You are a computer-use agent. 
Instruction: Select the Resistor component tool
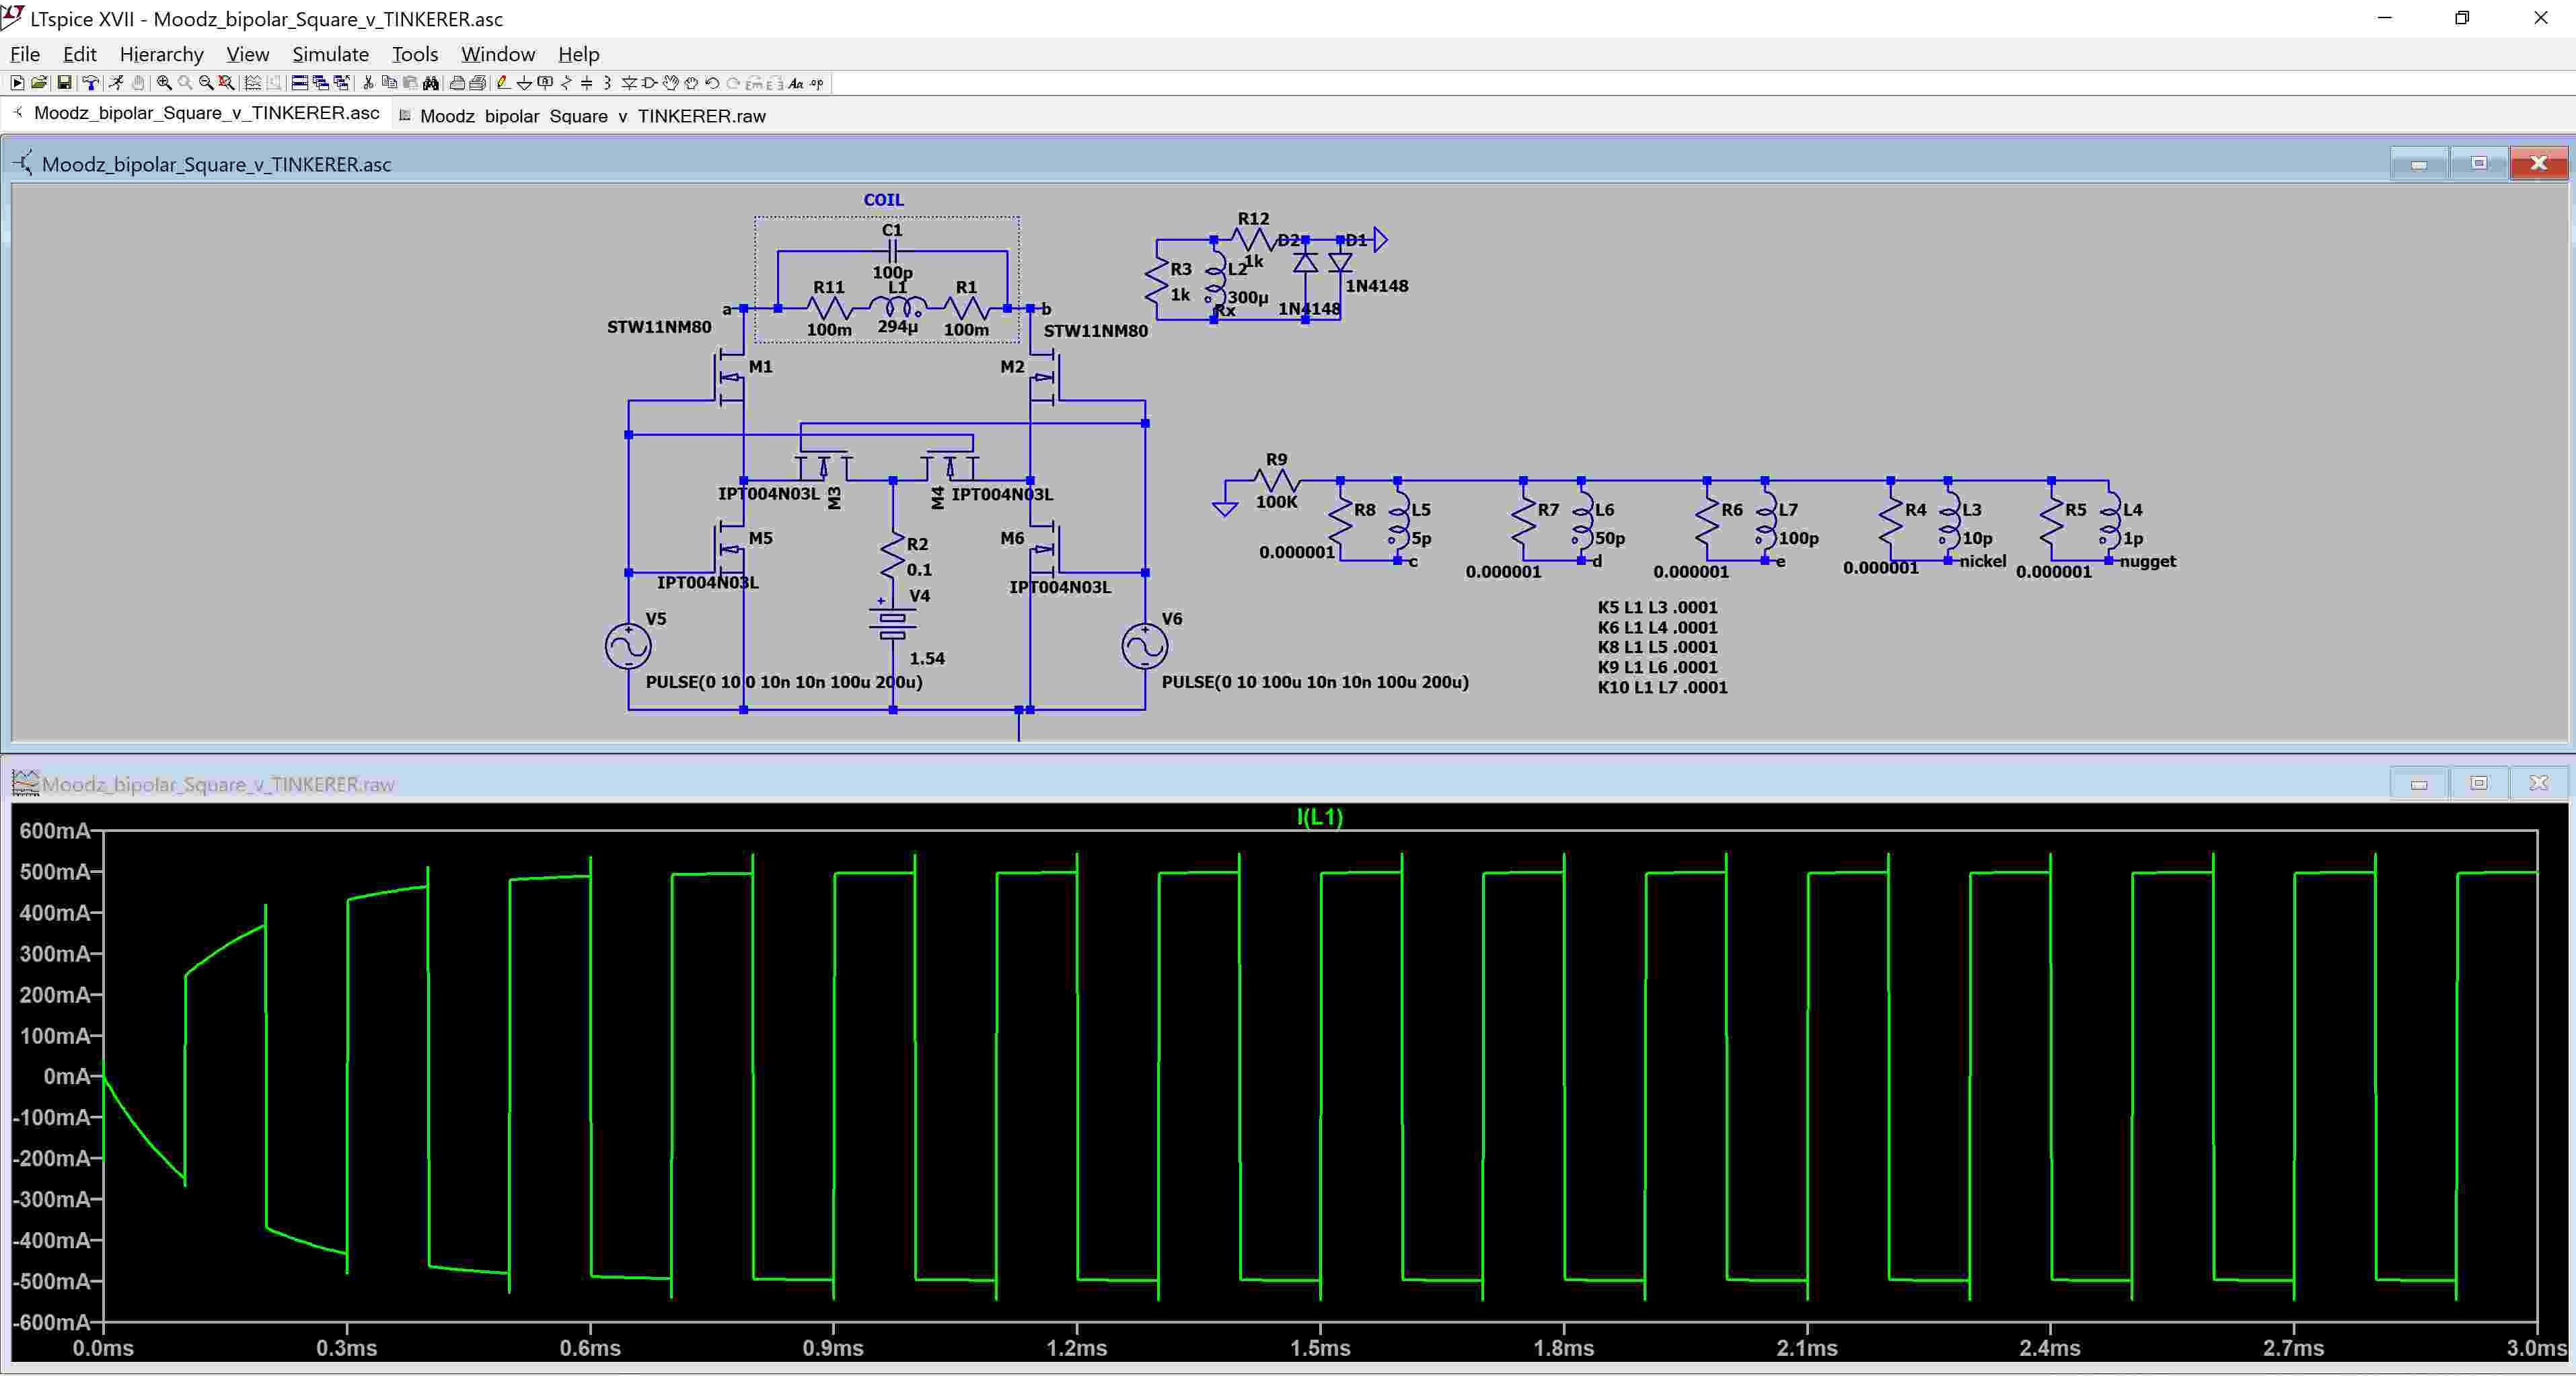pos(566,83)
